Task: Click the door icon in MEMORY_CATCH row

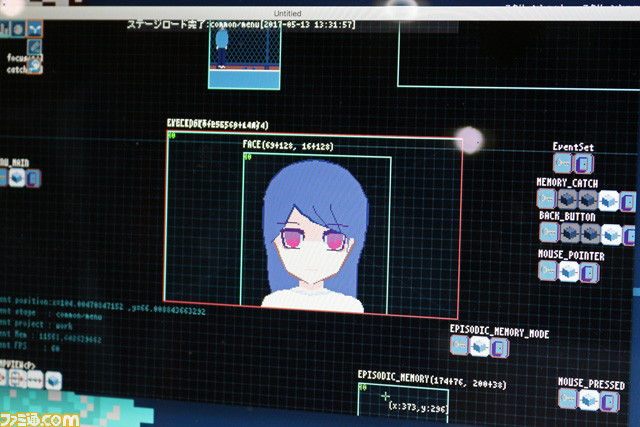Action: 628,202
